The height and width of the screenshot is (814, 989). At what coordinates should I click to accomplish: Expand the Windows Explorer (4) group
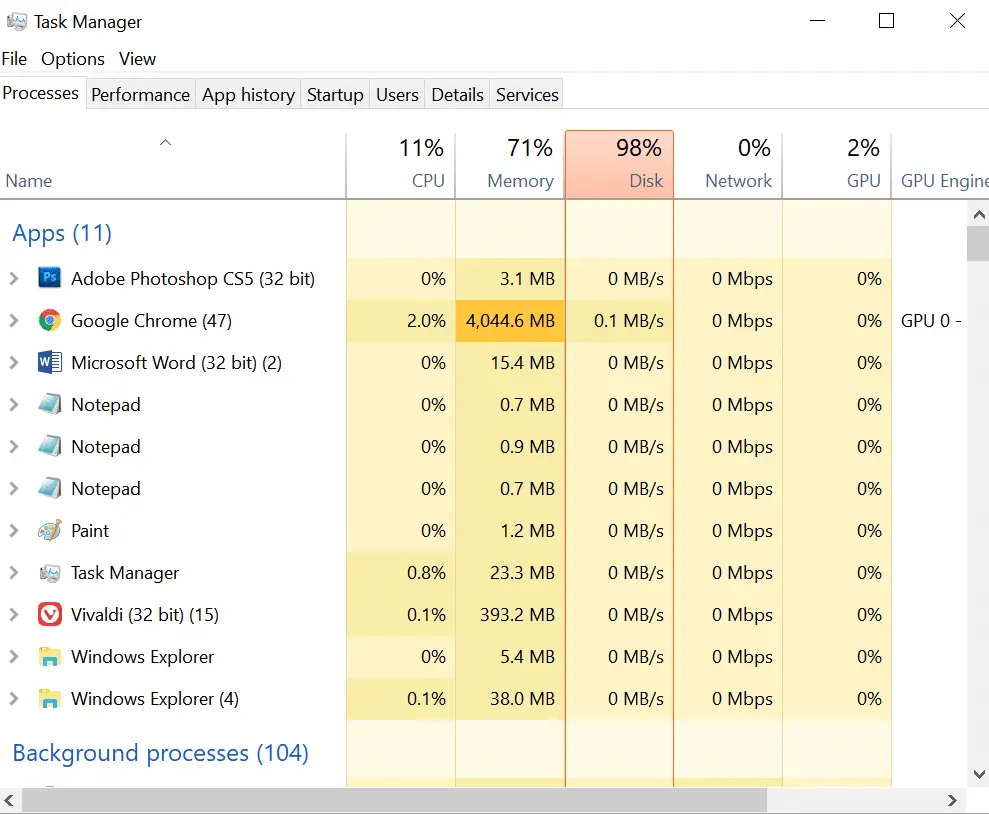[x=14, y=699]
